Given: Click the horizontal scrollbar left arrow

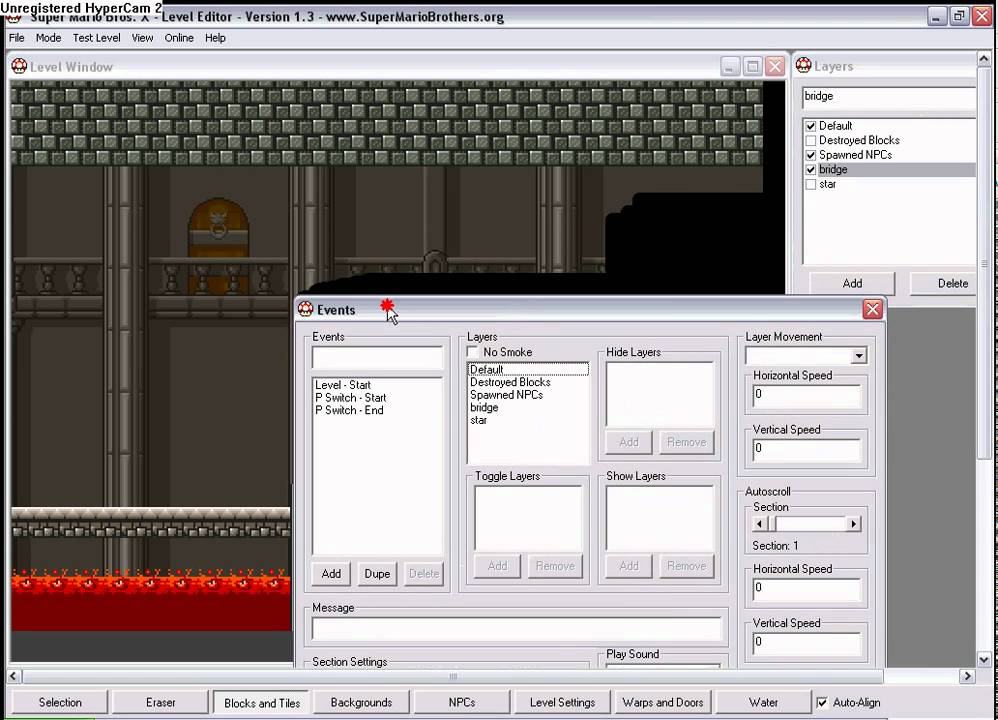Looking at the screenshot, I should click(x=13, y=676).
